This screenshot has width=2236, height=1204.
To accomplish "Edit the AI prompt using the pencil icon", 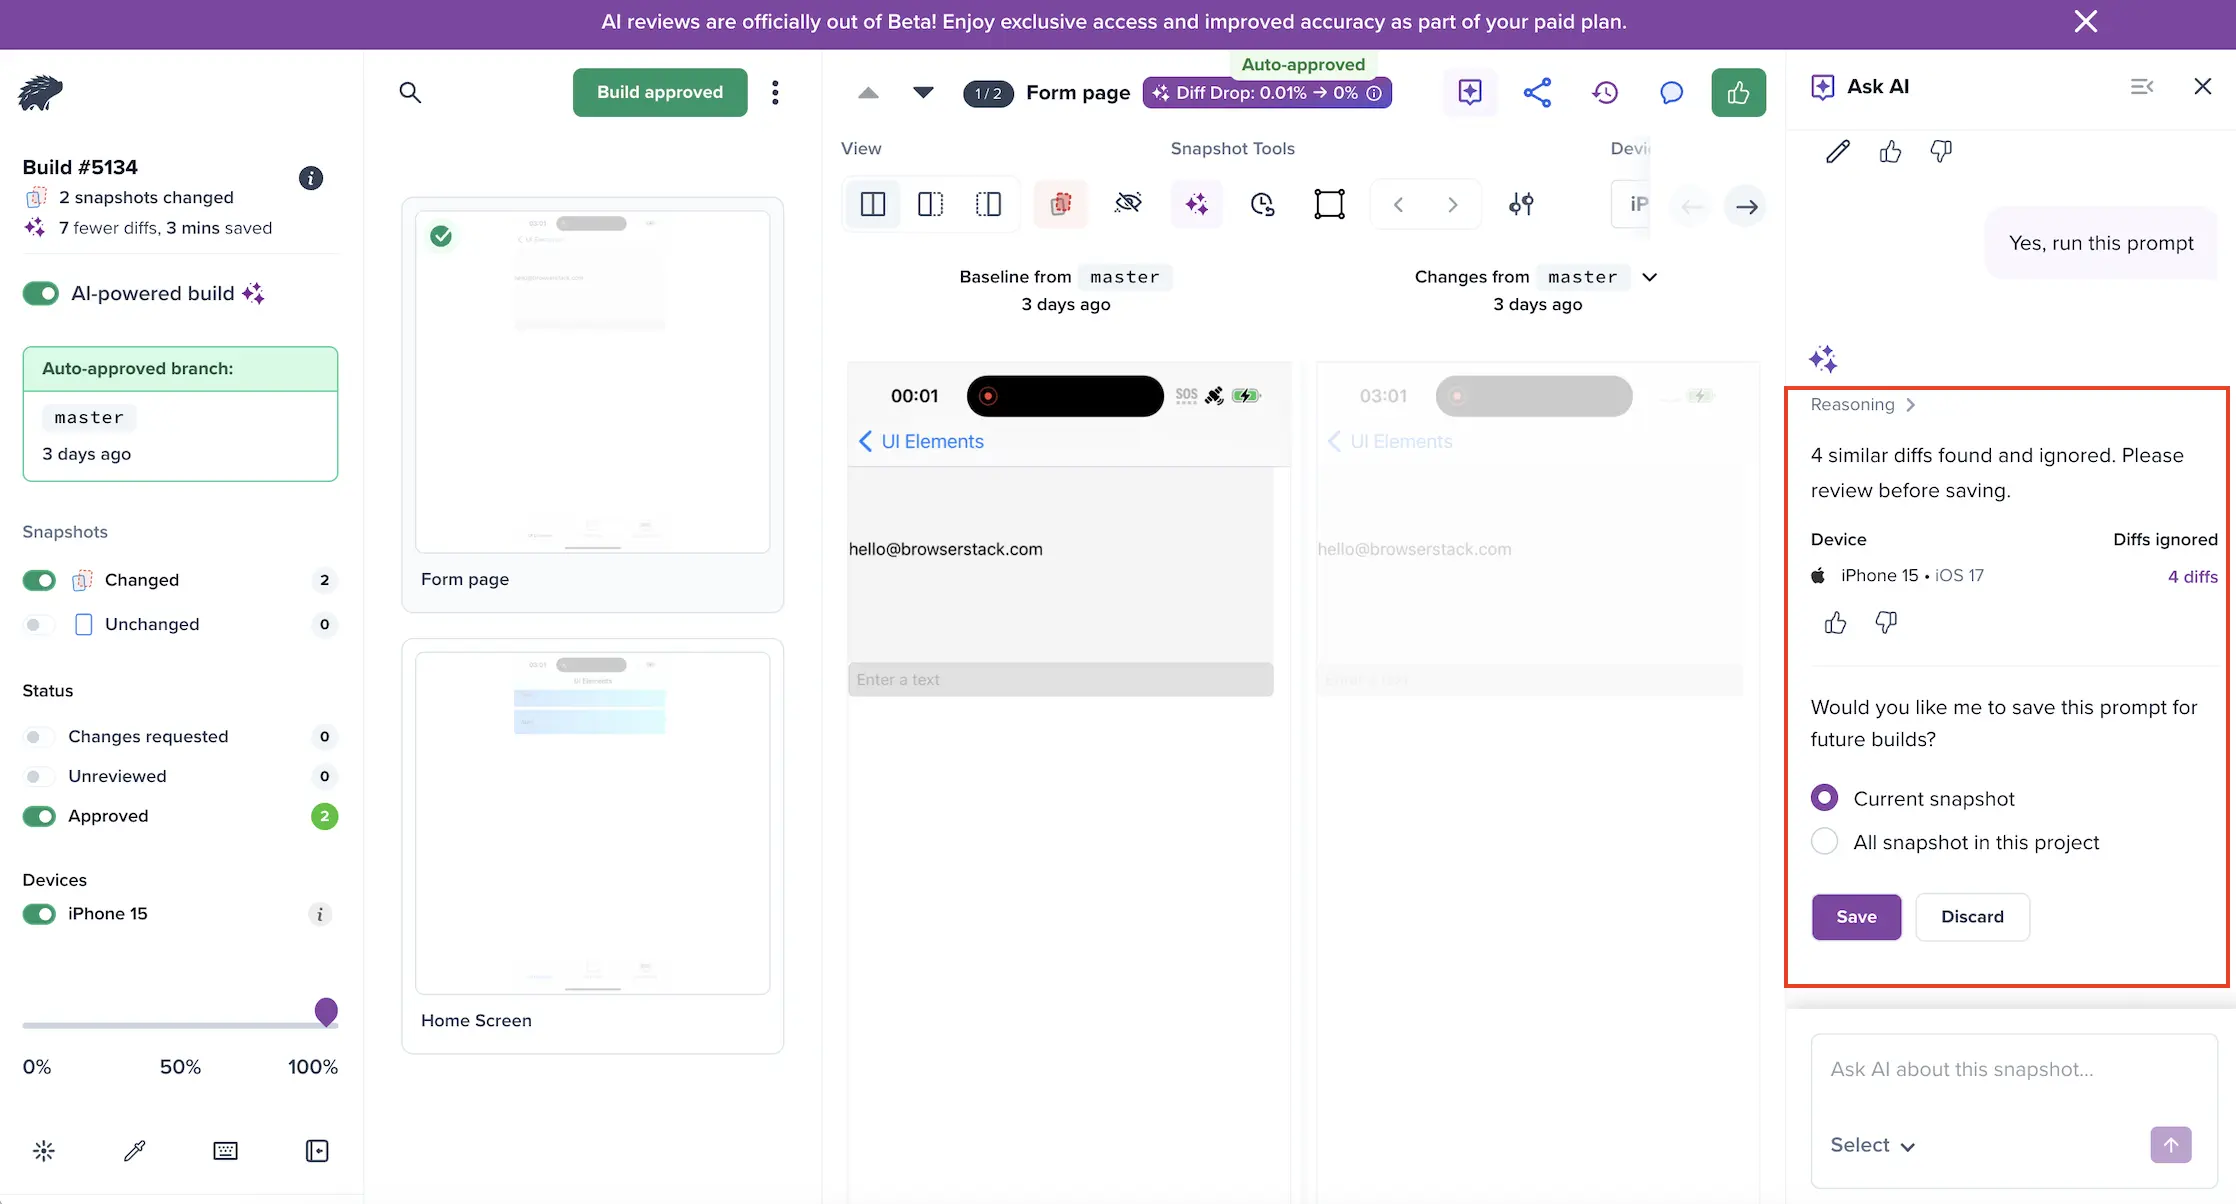I will point(1838,151).
